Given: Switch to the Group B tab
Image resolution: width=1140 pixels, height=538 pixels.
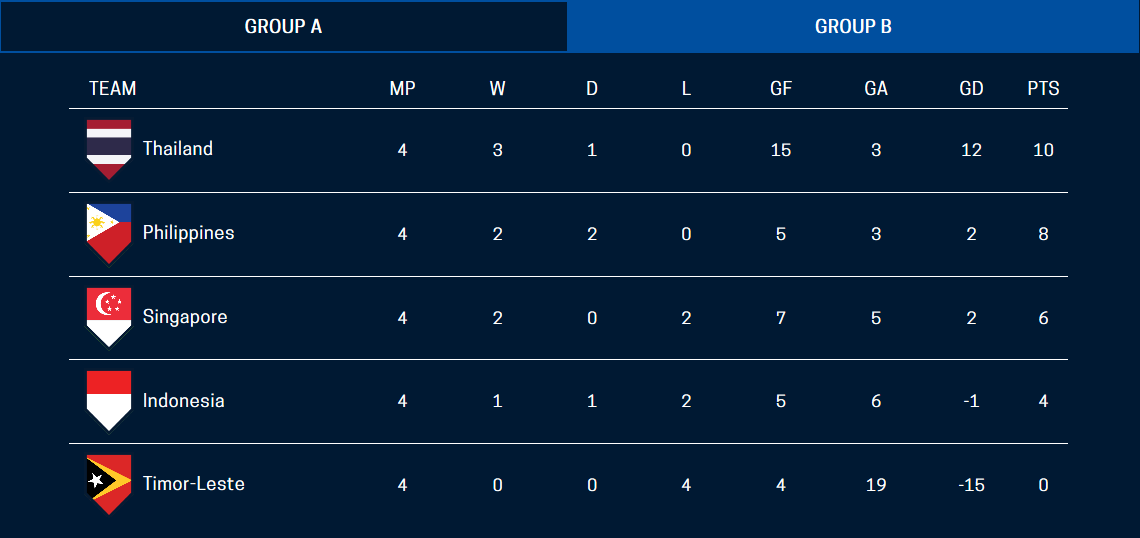Looking at the screenshot, I should click(x=853, y=27).
